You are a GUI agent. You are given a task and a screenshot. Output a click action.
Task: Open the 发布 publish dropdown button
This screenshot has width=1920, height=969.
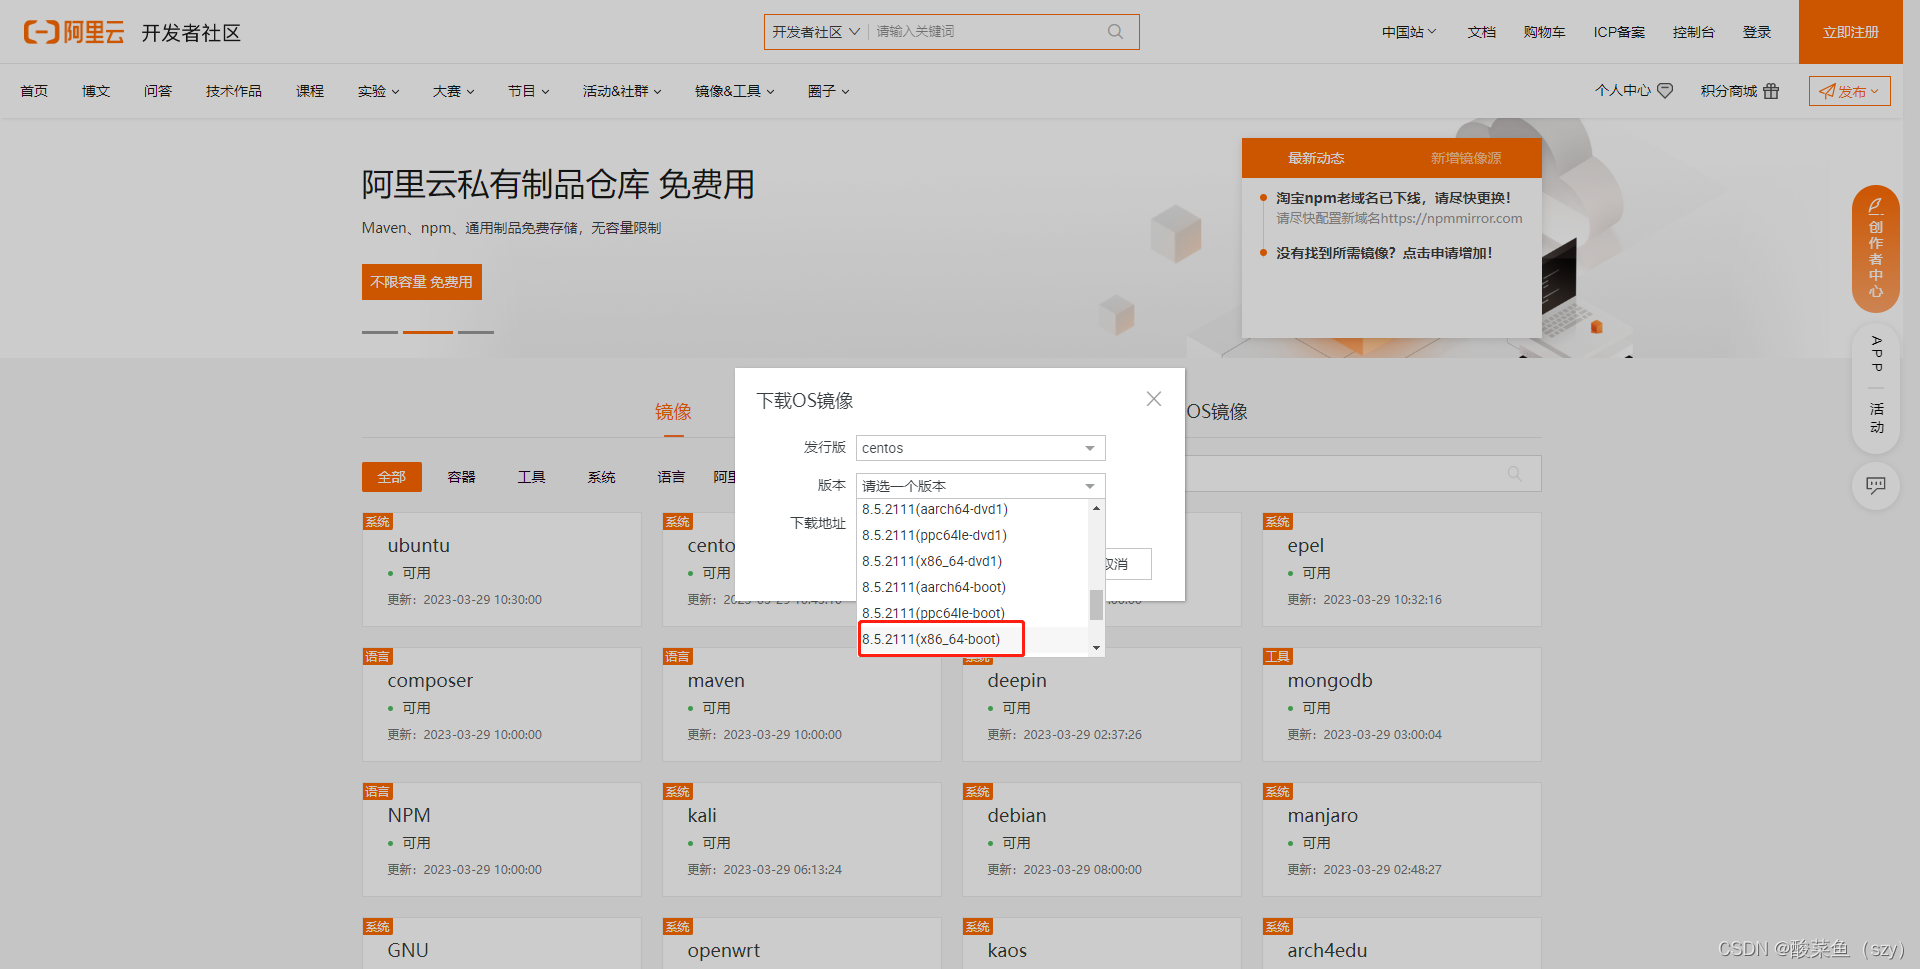[1849, 91]
